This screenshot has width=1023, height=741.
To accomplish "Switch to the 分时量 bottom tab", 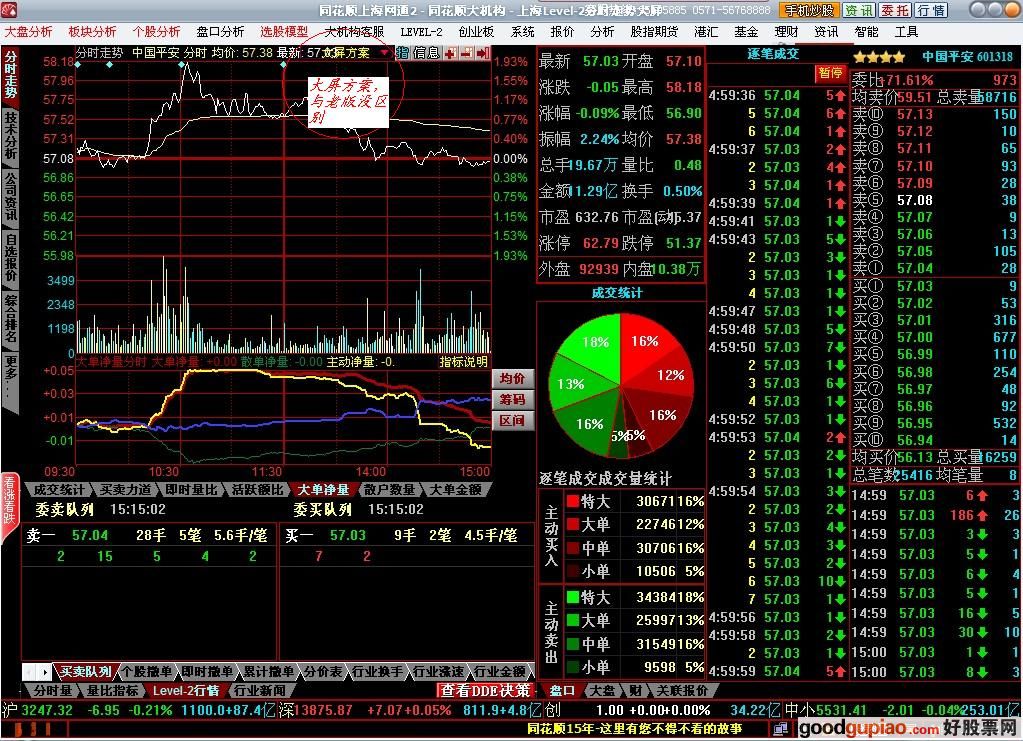I will [53, 690].
